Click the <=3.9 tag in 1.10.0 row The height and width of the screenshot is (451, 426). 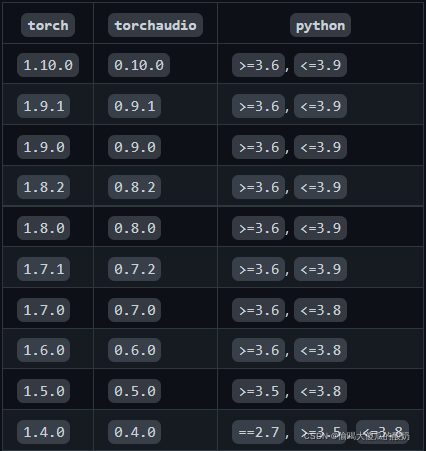(320, 65)
